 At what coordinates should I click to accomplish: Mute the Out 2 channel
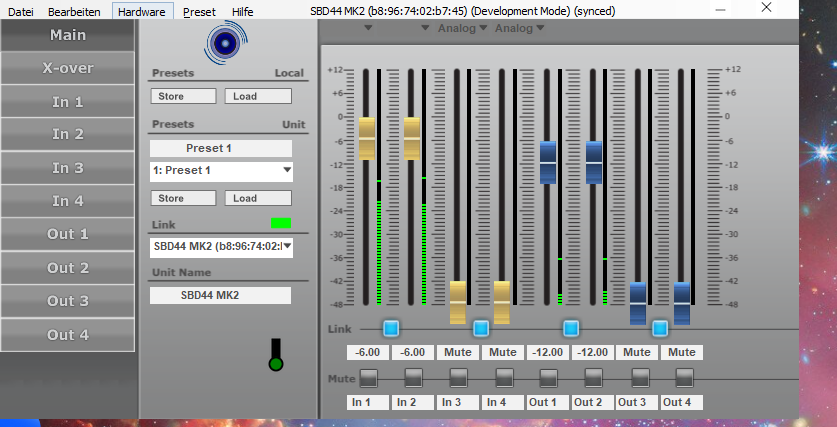coord(593,378)
